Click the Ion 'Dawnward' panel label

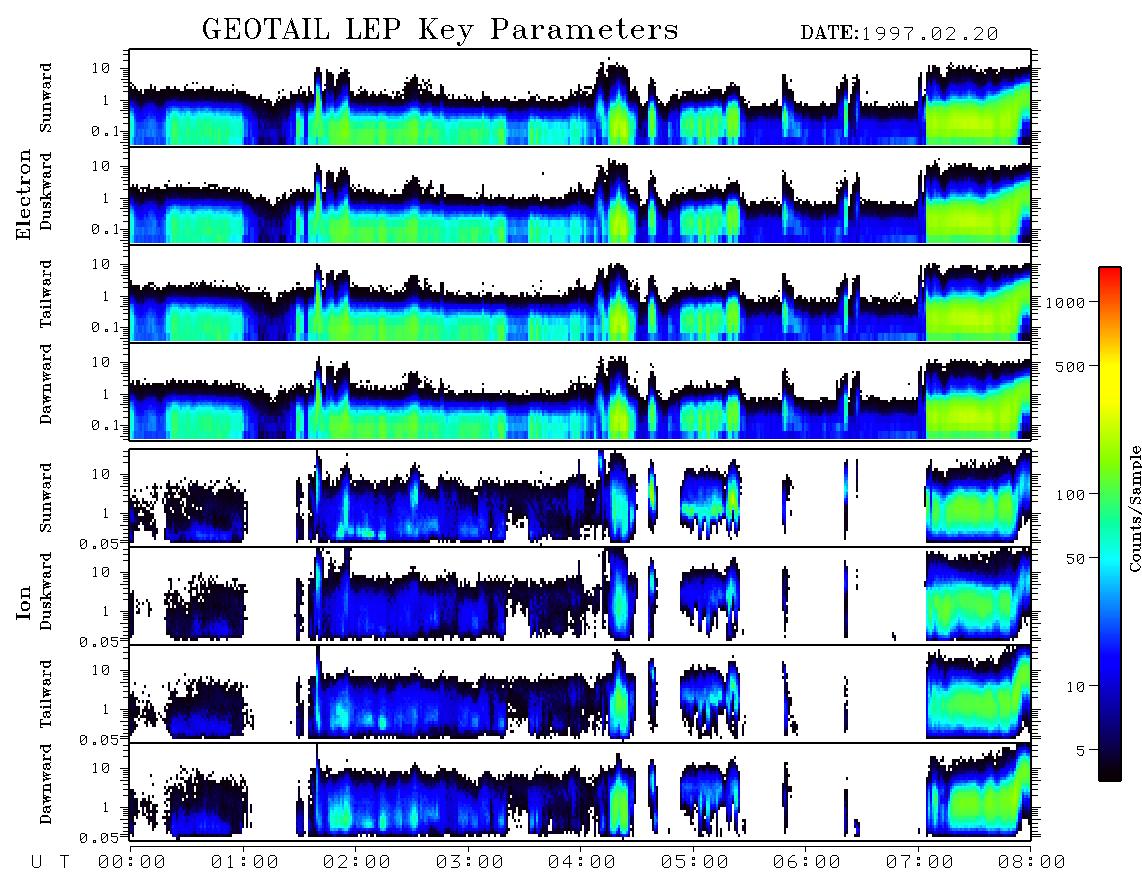[46, 784]
